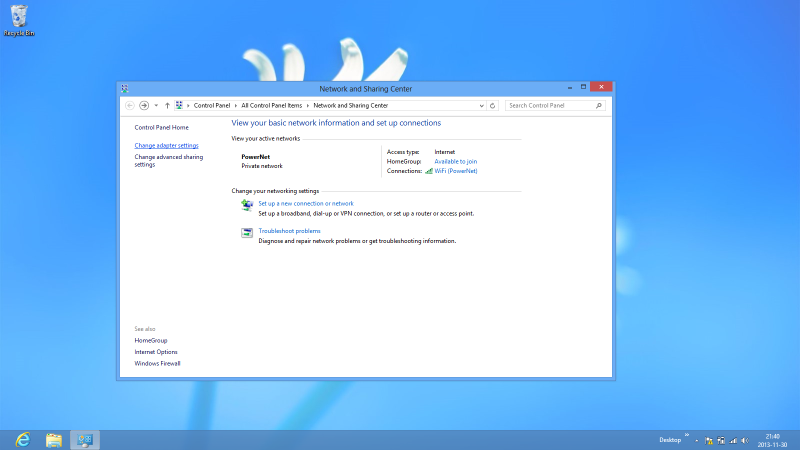Click the Action Center flag tray icon

coord(708,440)
